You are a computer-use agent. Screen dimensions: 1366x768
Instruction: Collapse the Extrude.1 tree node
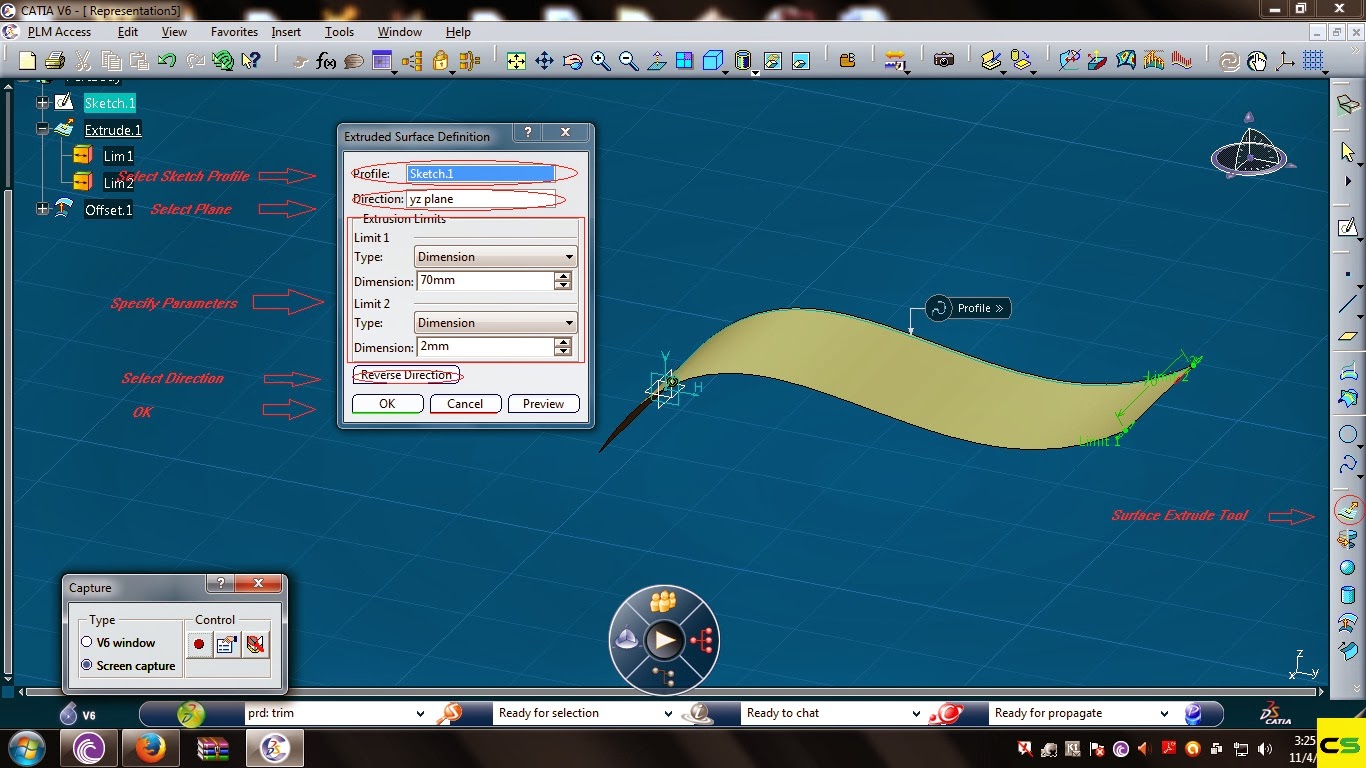(42, 129)
